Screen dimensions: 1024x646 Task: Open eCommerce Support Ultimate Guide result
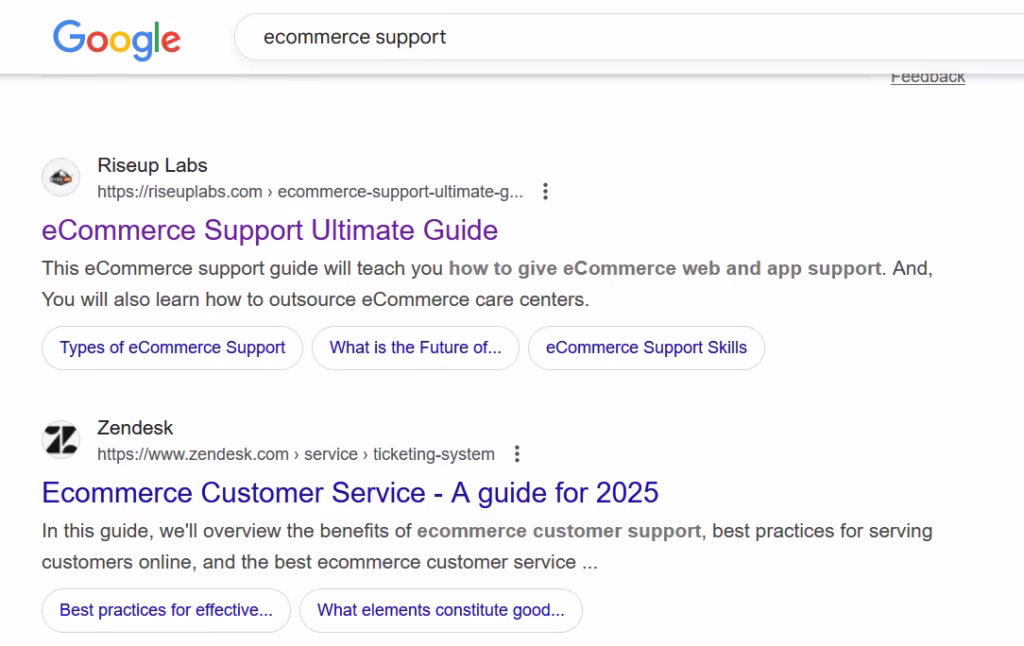point(270,231)
